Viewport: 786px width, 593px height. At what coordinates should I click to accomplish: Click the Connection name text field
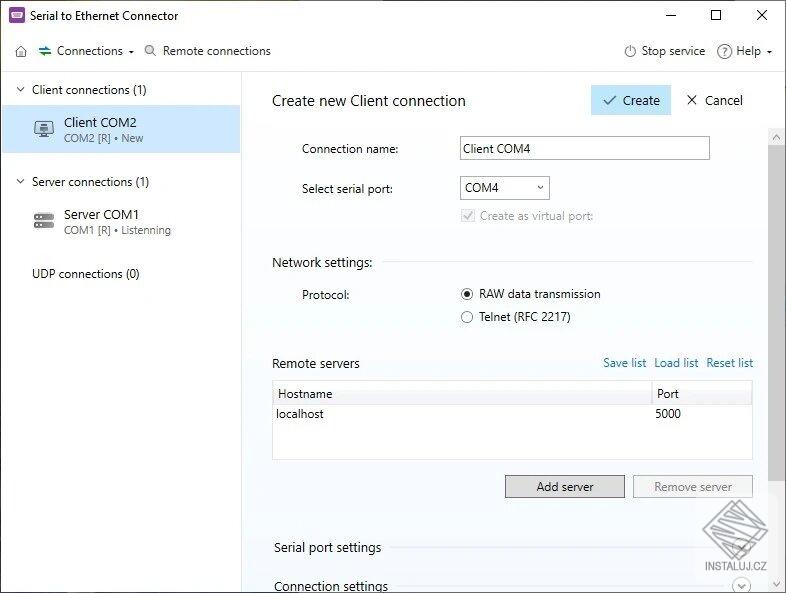pyautogui.click(x=584, y=149)
